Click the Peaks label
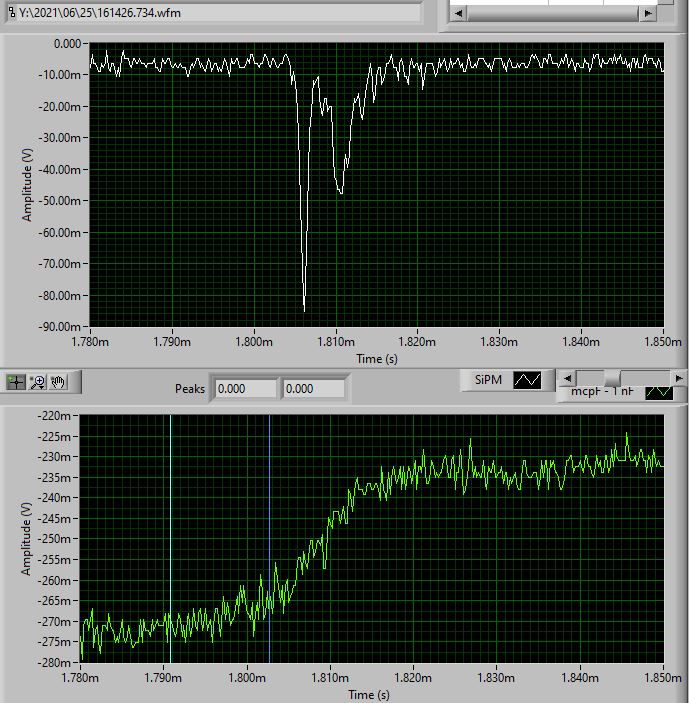689x703 pixels. (190, 389)
